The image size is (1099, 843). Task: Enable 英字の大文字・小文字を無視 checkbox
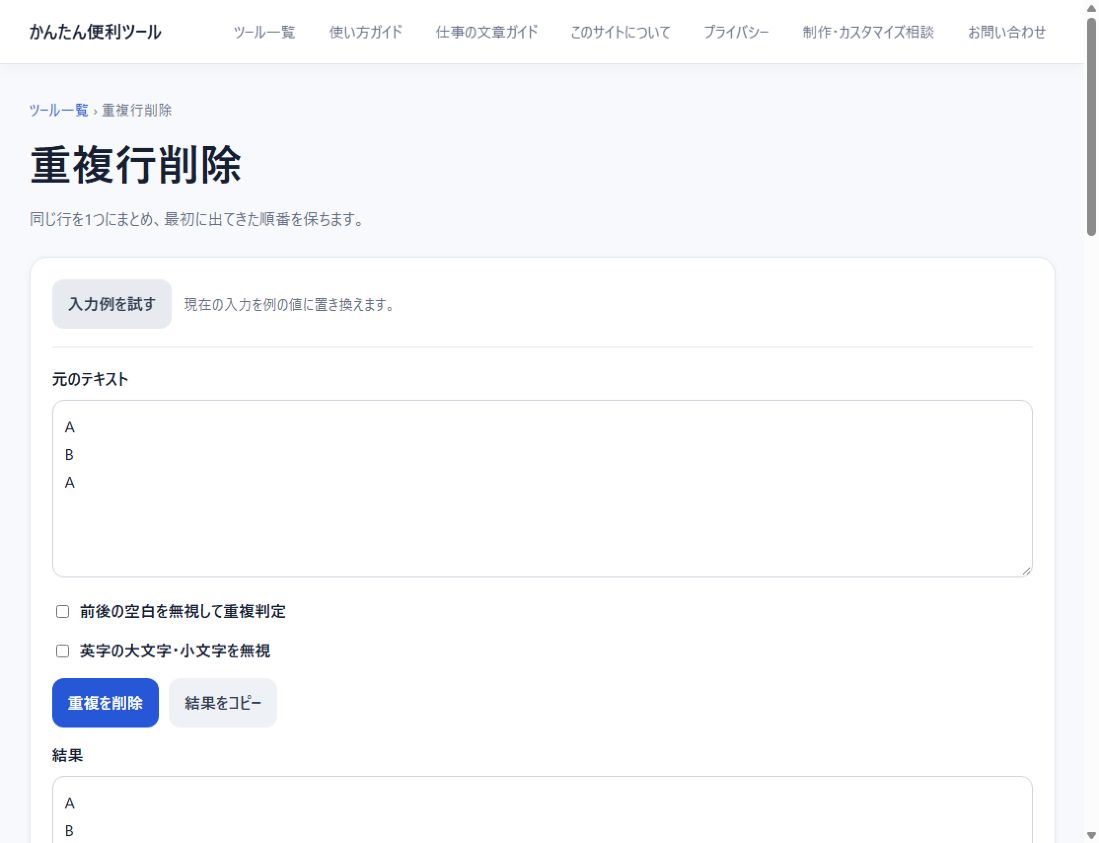(x=62, y=651)
